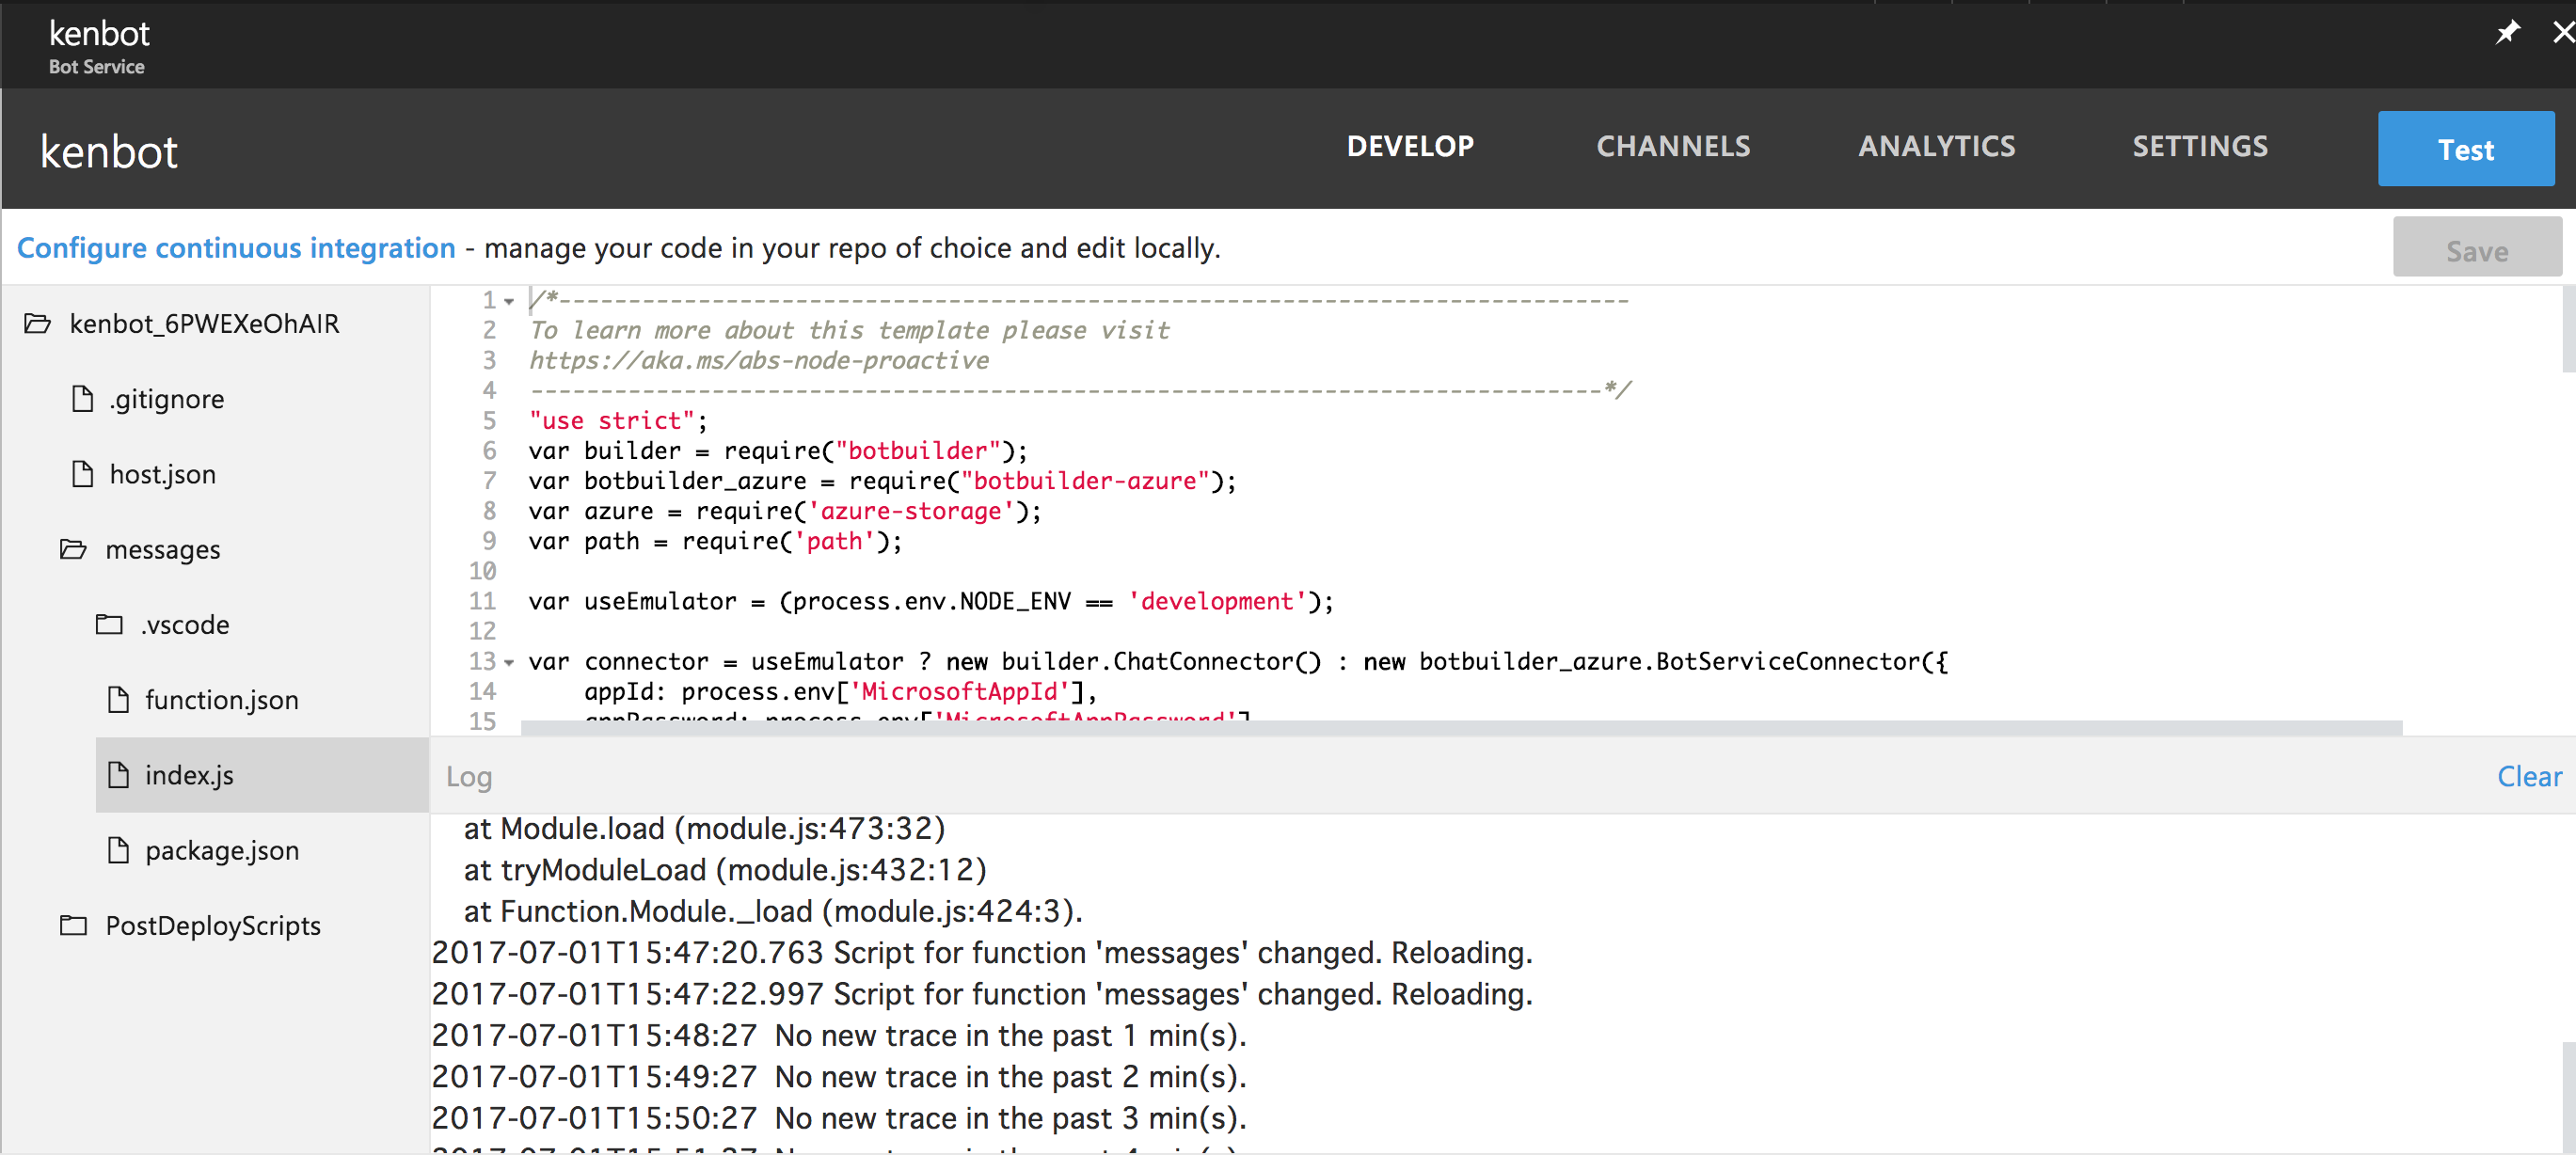Expand the .vscode folder via its icon
Image resolution: width=2576 pixels, height=1155 pixels.
(x=109, y=624)
